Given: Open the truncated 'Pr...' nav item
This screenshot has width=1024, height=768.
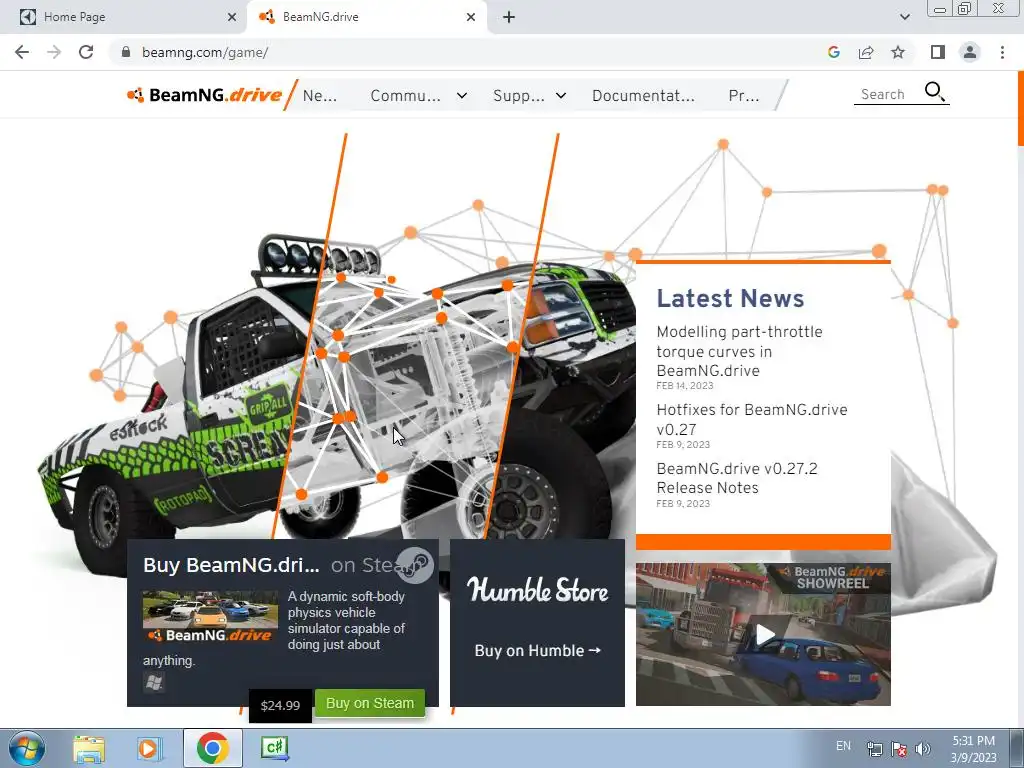Looking at the screenshot, I should click(x=744, y=96).
